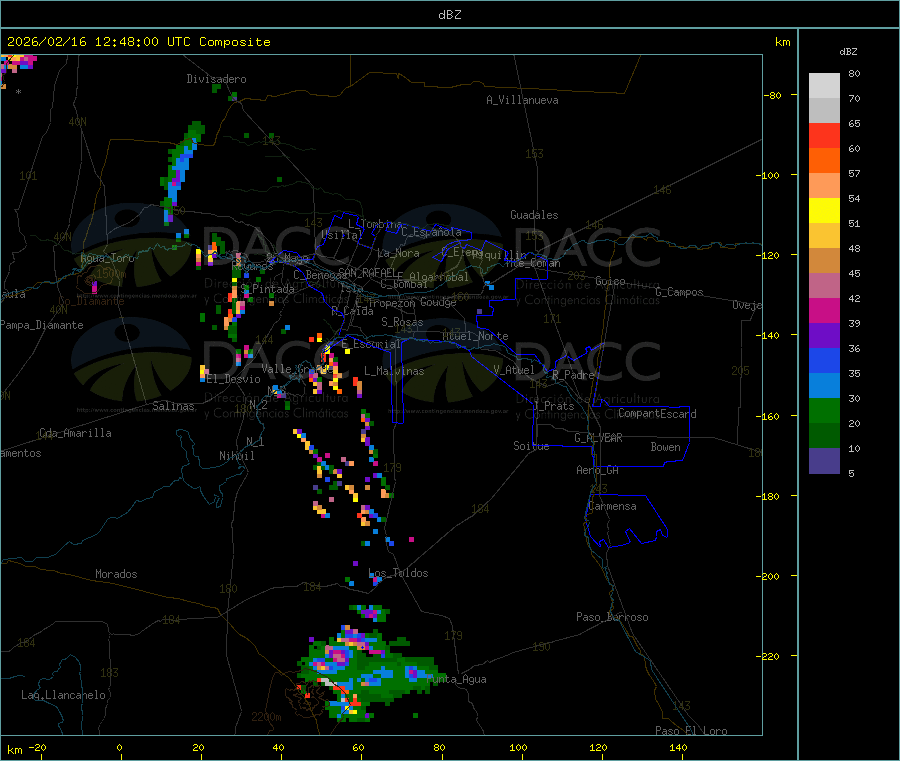Click the Paso_El_Loro map label
This screenshot has width=900, height=761.
(x=691, y=731)
